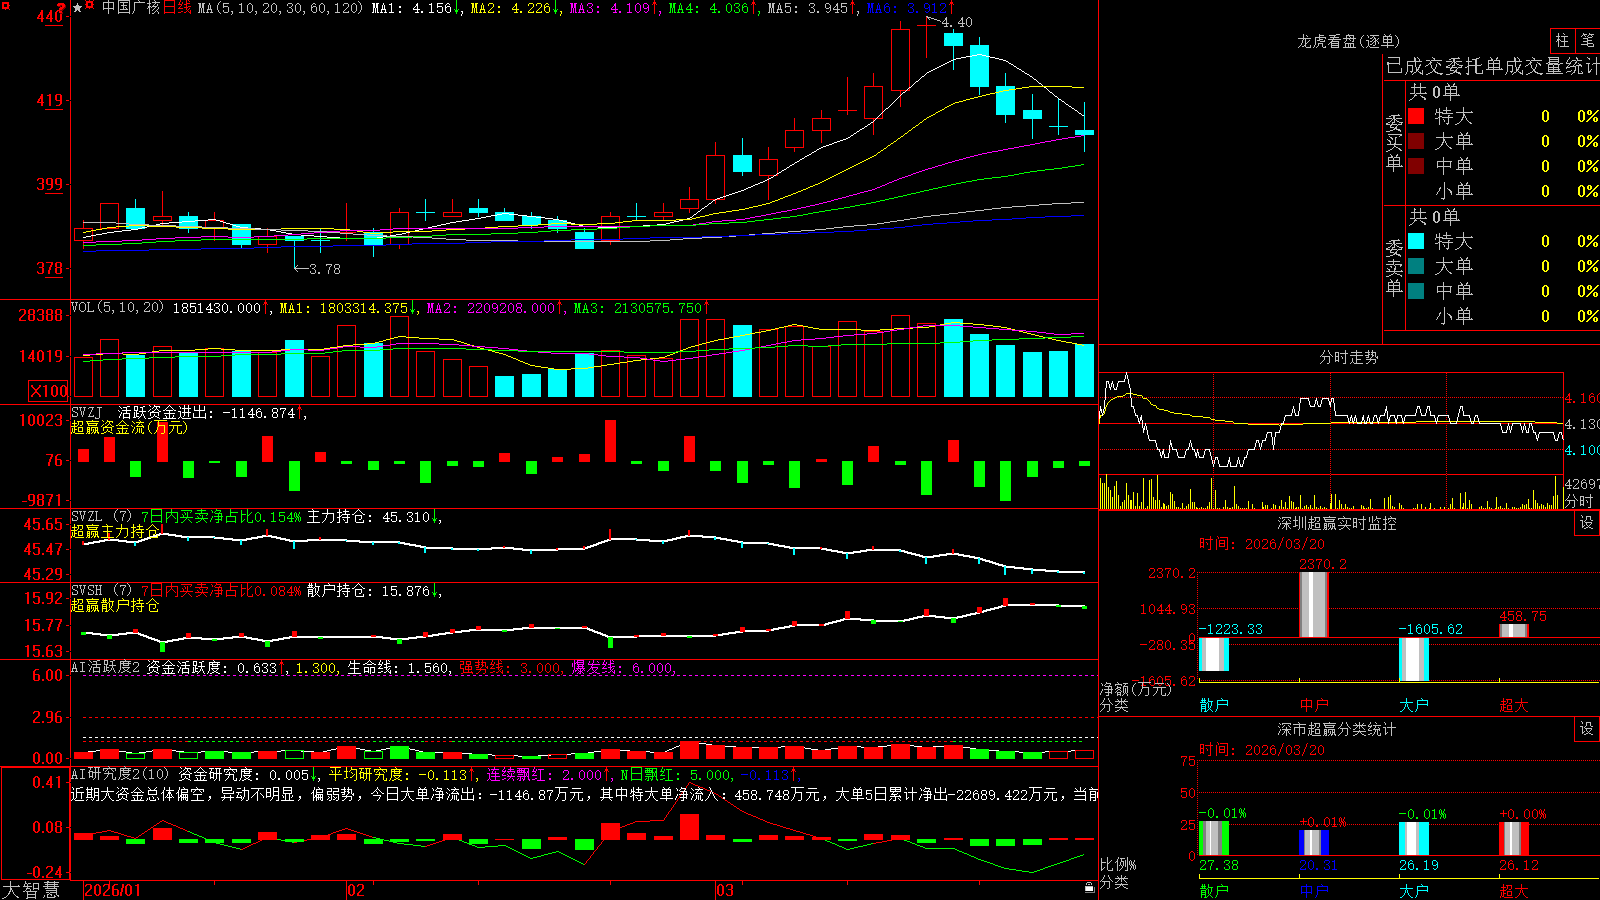Click the 中户 bar 2370.2 in real-time monitor
1600x900 pixels.
[1314, 604]
